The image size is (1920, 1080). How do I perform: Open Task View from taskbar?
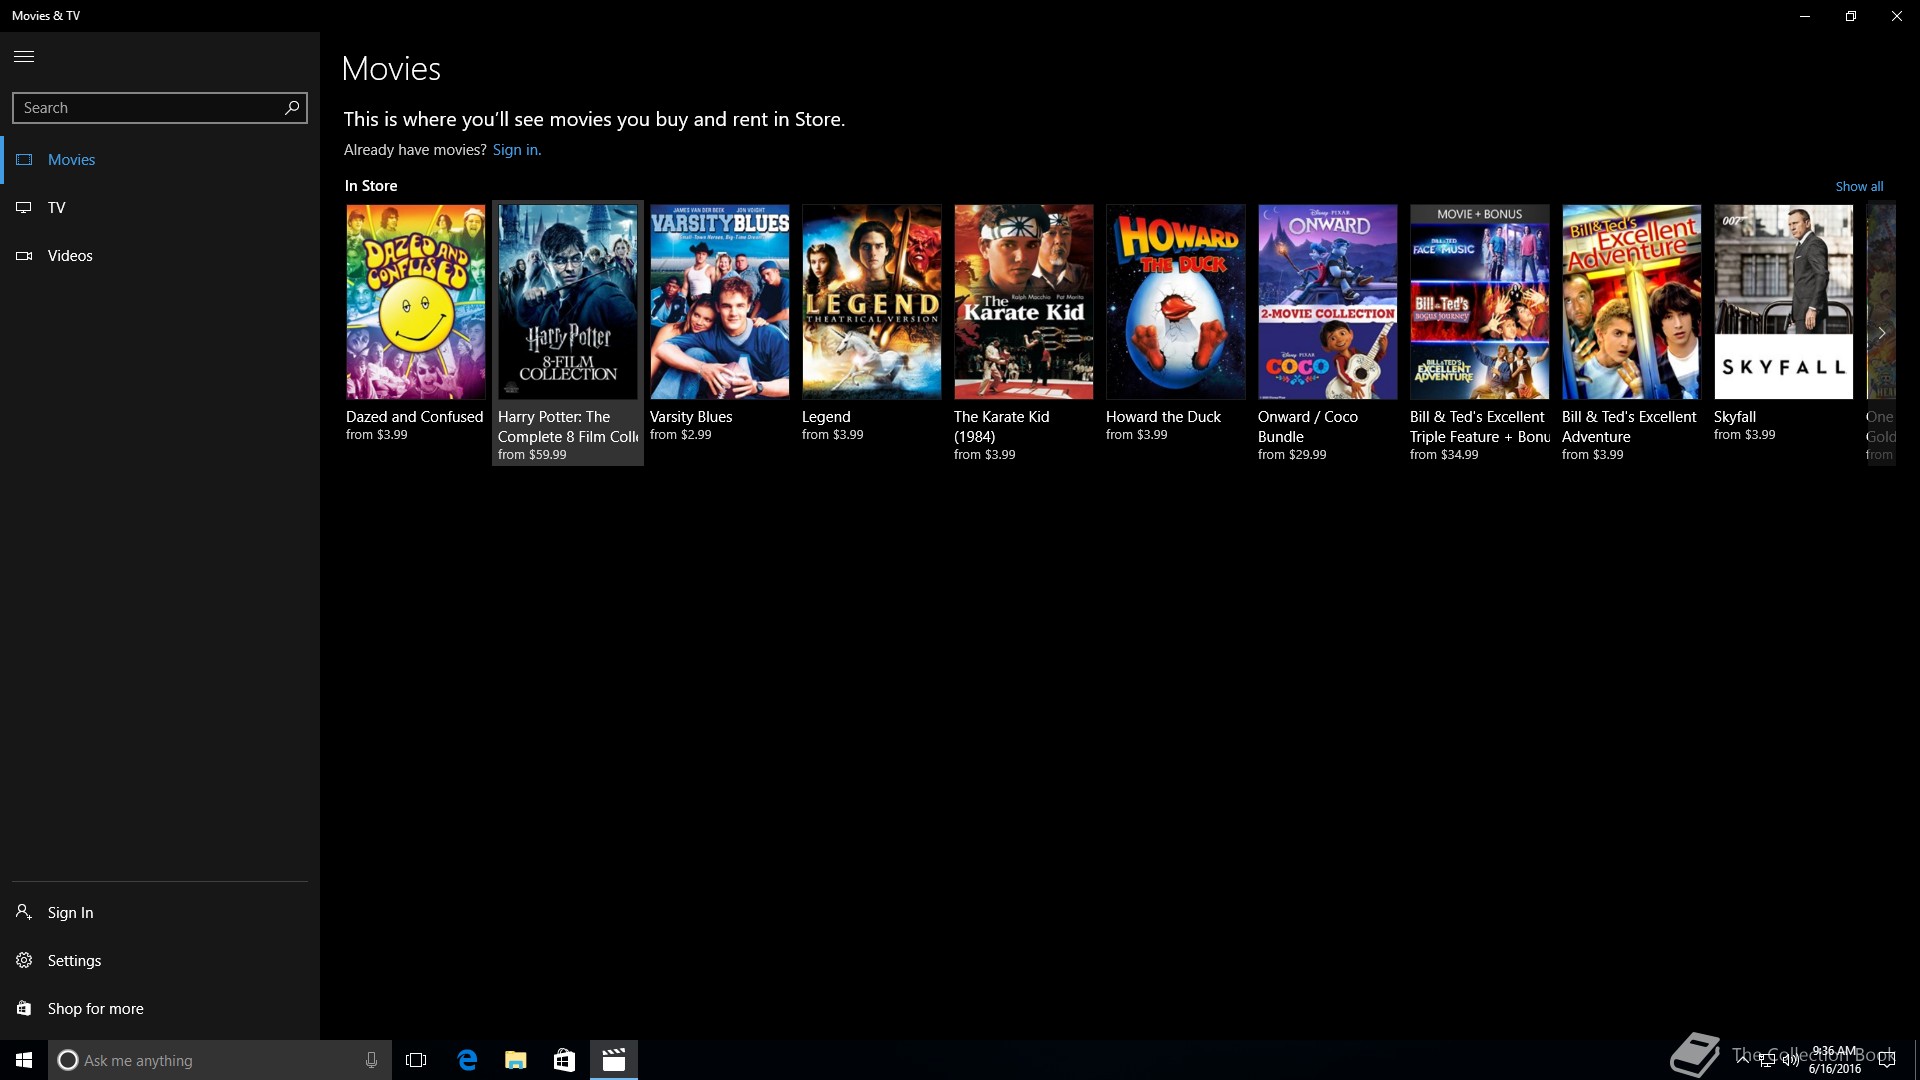pos(416,1060)
